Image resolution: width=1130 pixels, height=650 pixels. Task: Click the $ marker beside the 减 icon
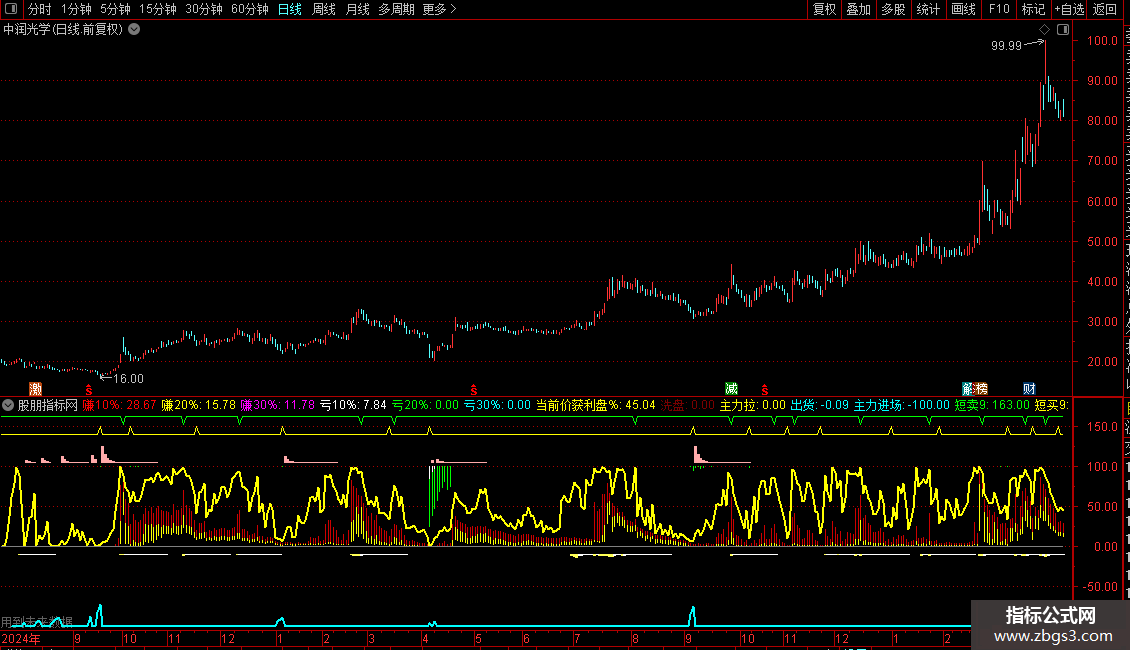[765, 390]
